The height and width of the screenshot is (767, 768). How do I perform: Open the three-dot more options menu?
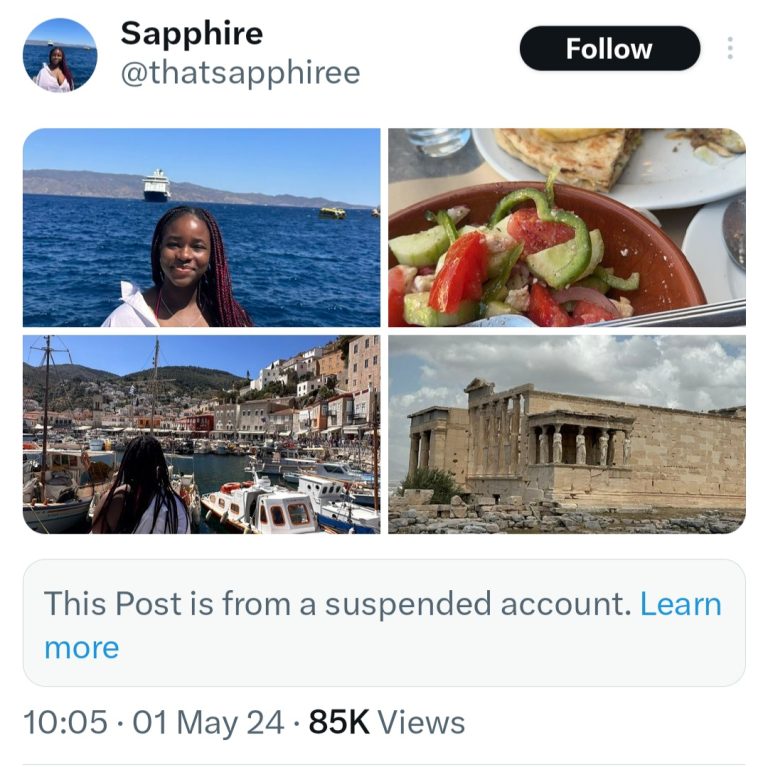click(x=730, y=48)
